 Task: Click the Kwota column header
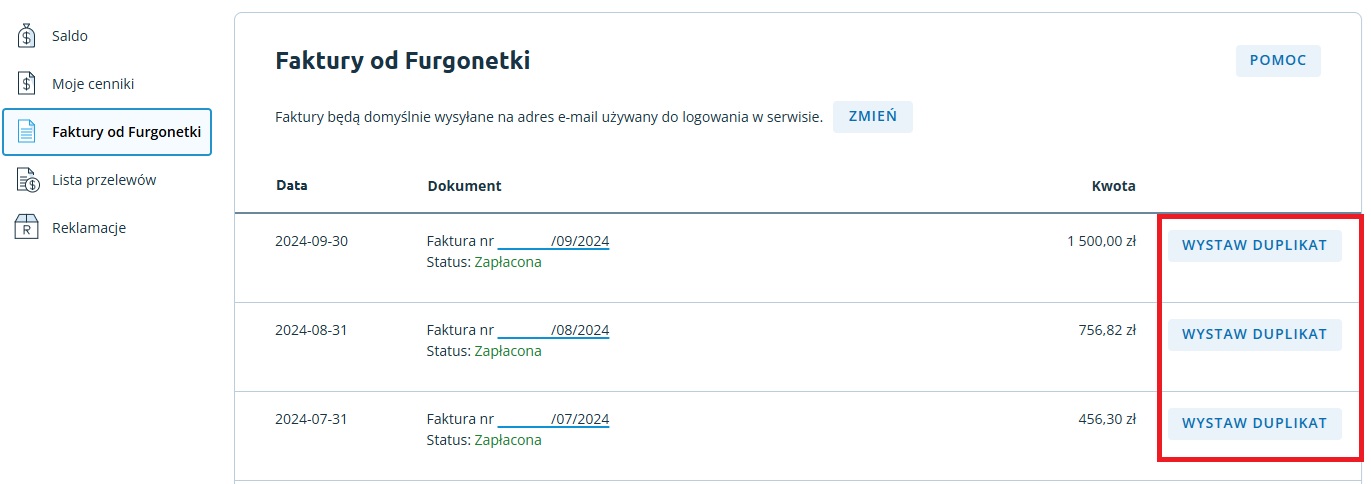point(1113,186)
